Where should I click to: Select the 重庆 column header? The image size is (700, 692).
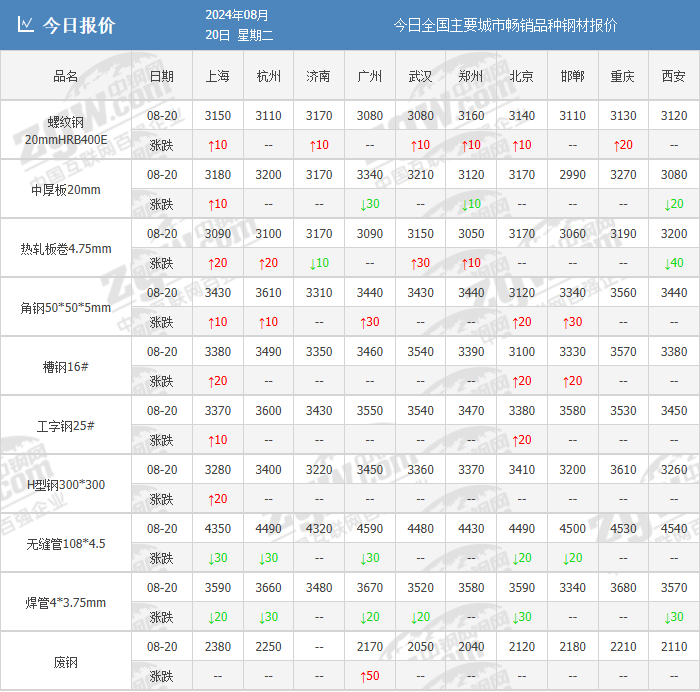tap(623, 76)
